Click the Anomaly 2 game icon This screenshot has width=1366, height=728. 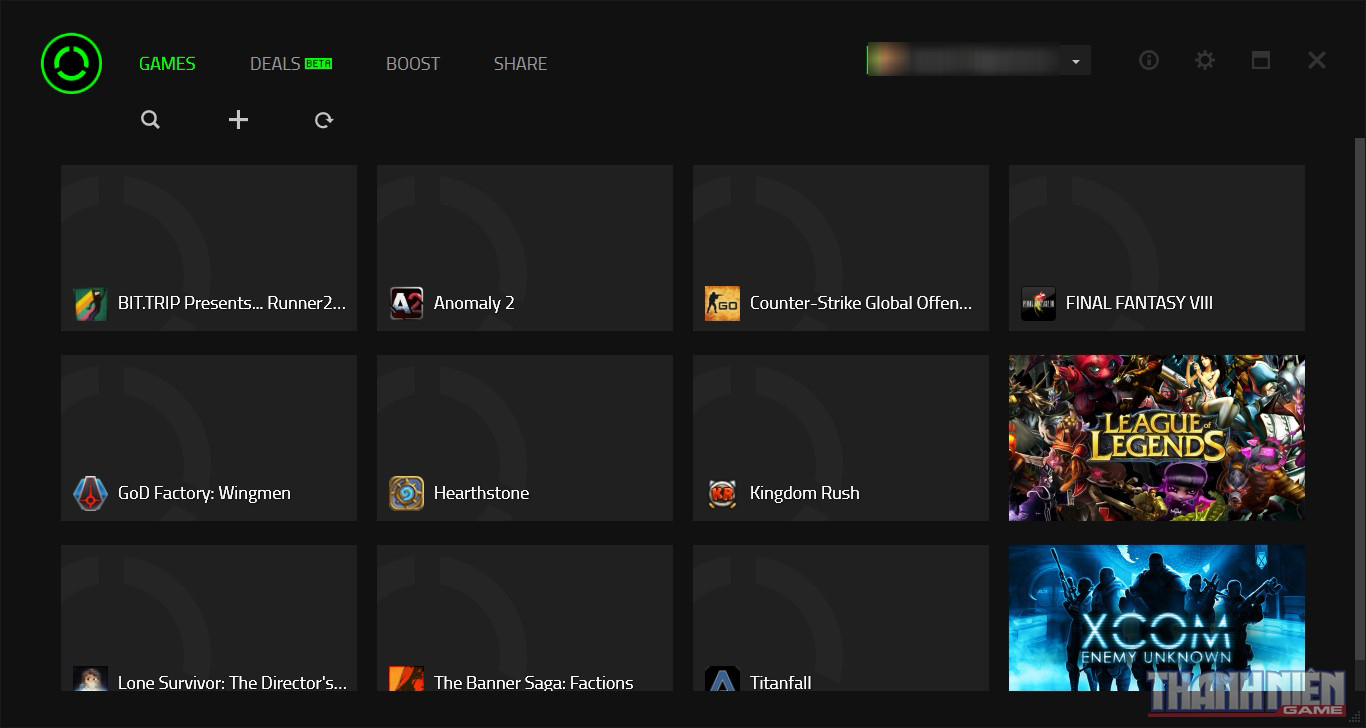tap(406, 303)
